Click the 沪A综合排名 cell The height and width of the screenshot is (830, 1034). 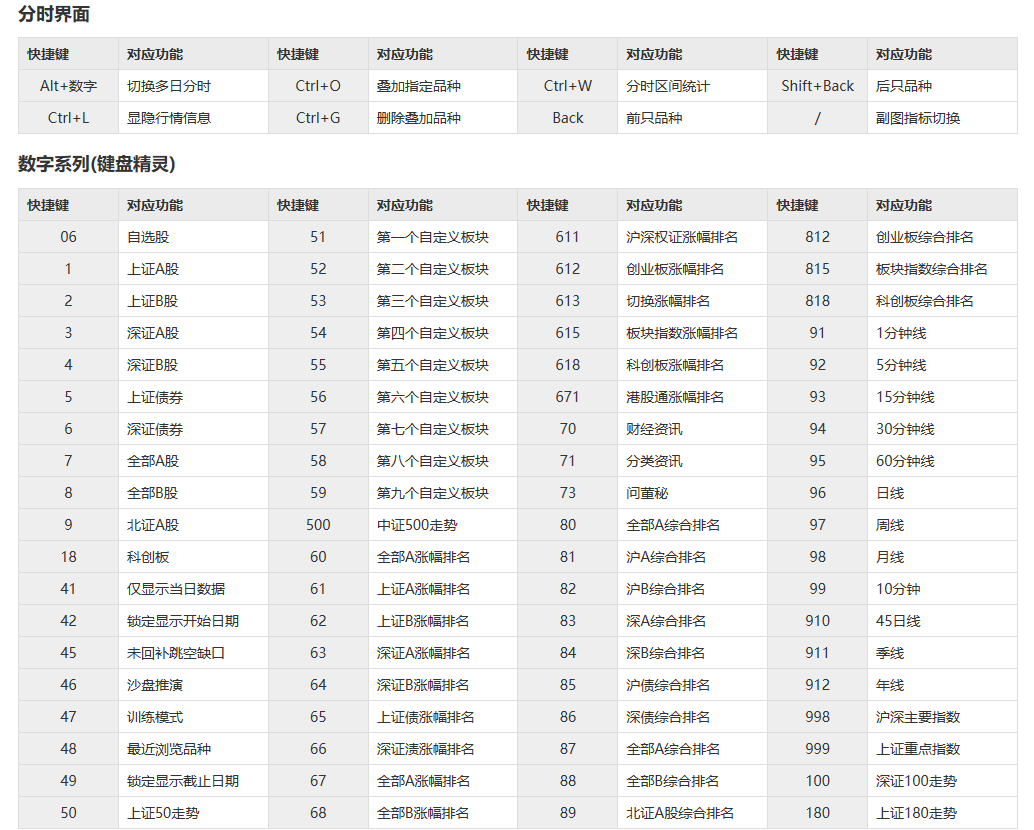point(692,557)
